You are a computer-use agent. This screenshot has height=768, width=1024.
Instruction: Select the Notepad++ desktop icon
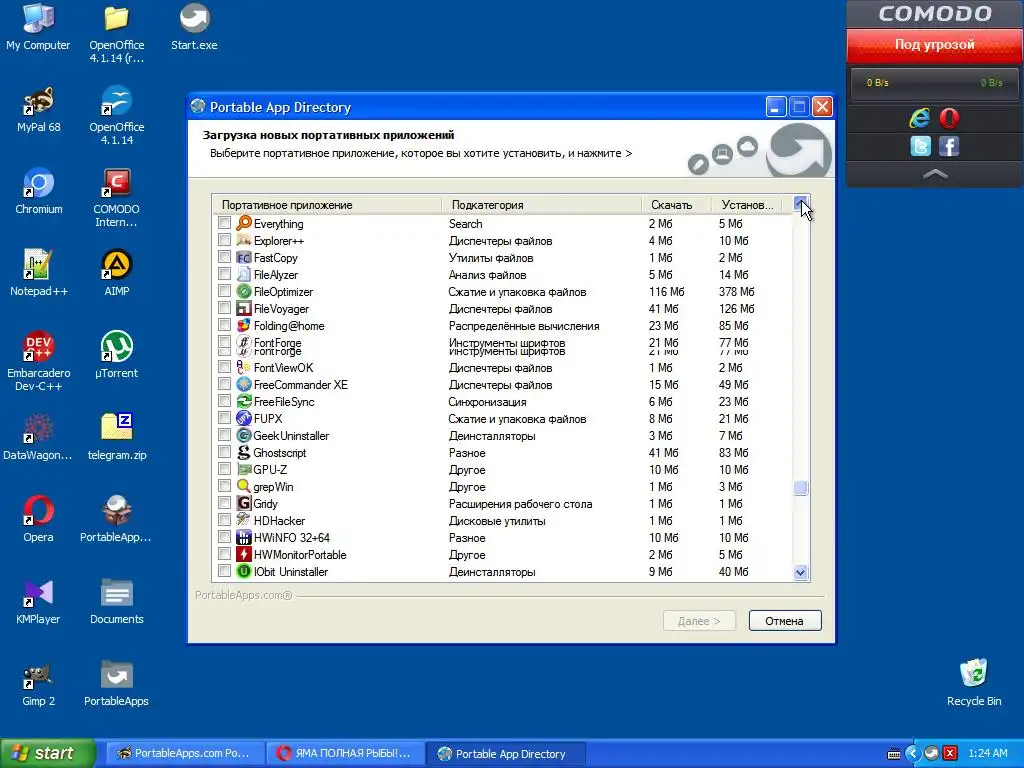point(39,273)
